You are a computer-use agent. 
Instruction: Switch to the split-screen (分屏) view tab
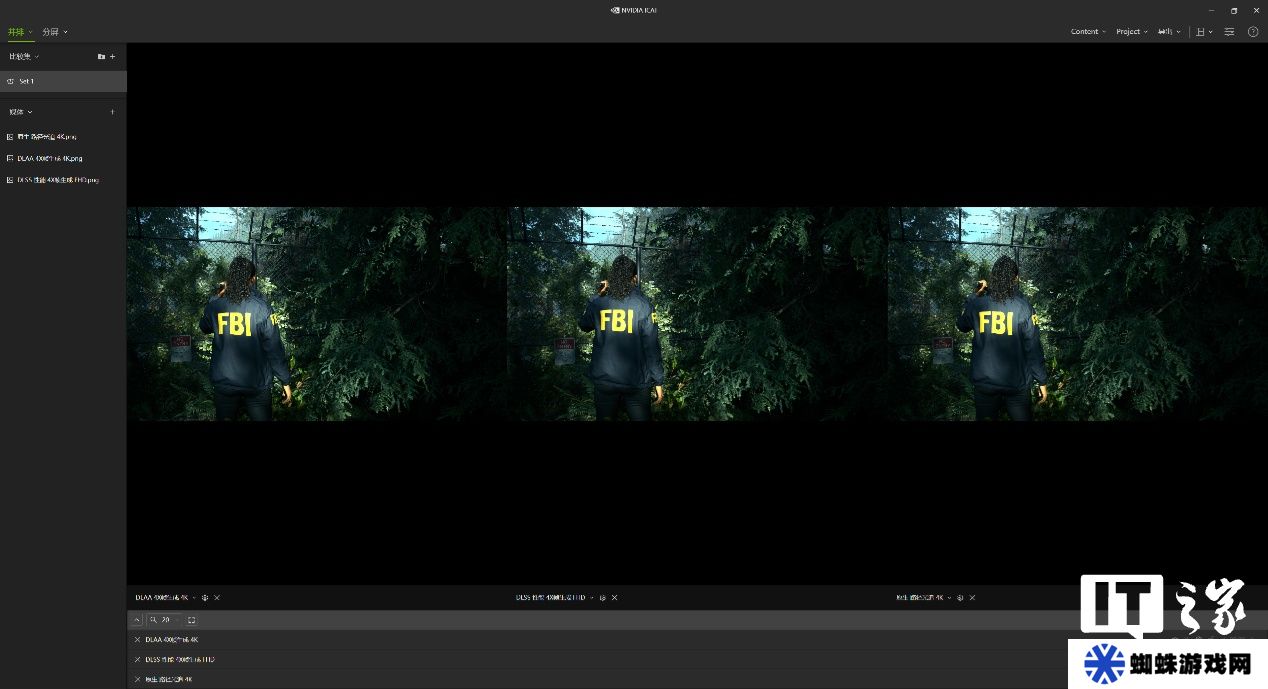[54, 32]
